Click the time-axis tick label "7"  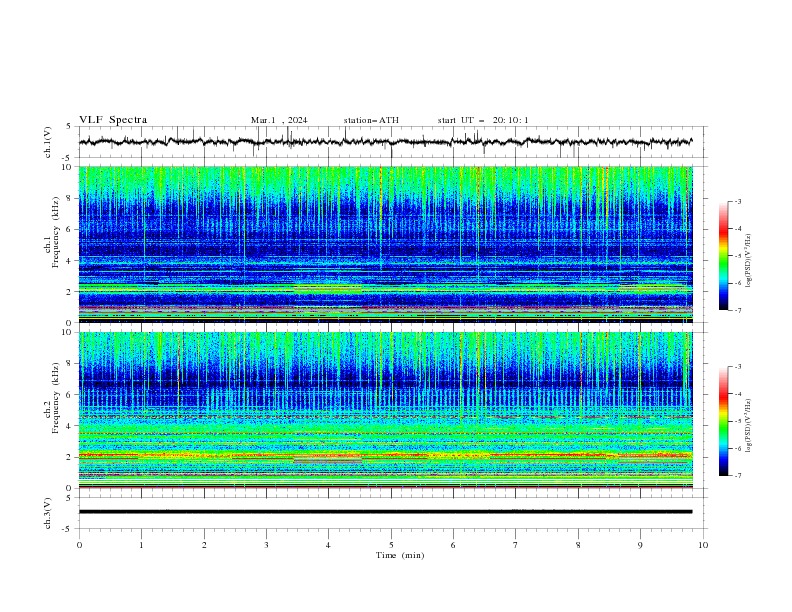coord(516,545)
